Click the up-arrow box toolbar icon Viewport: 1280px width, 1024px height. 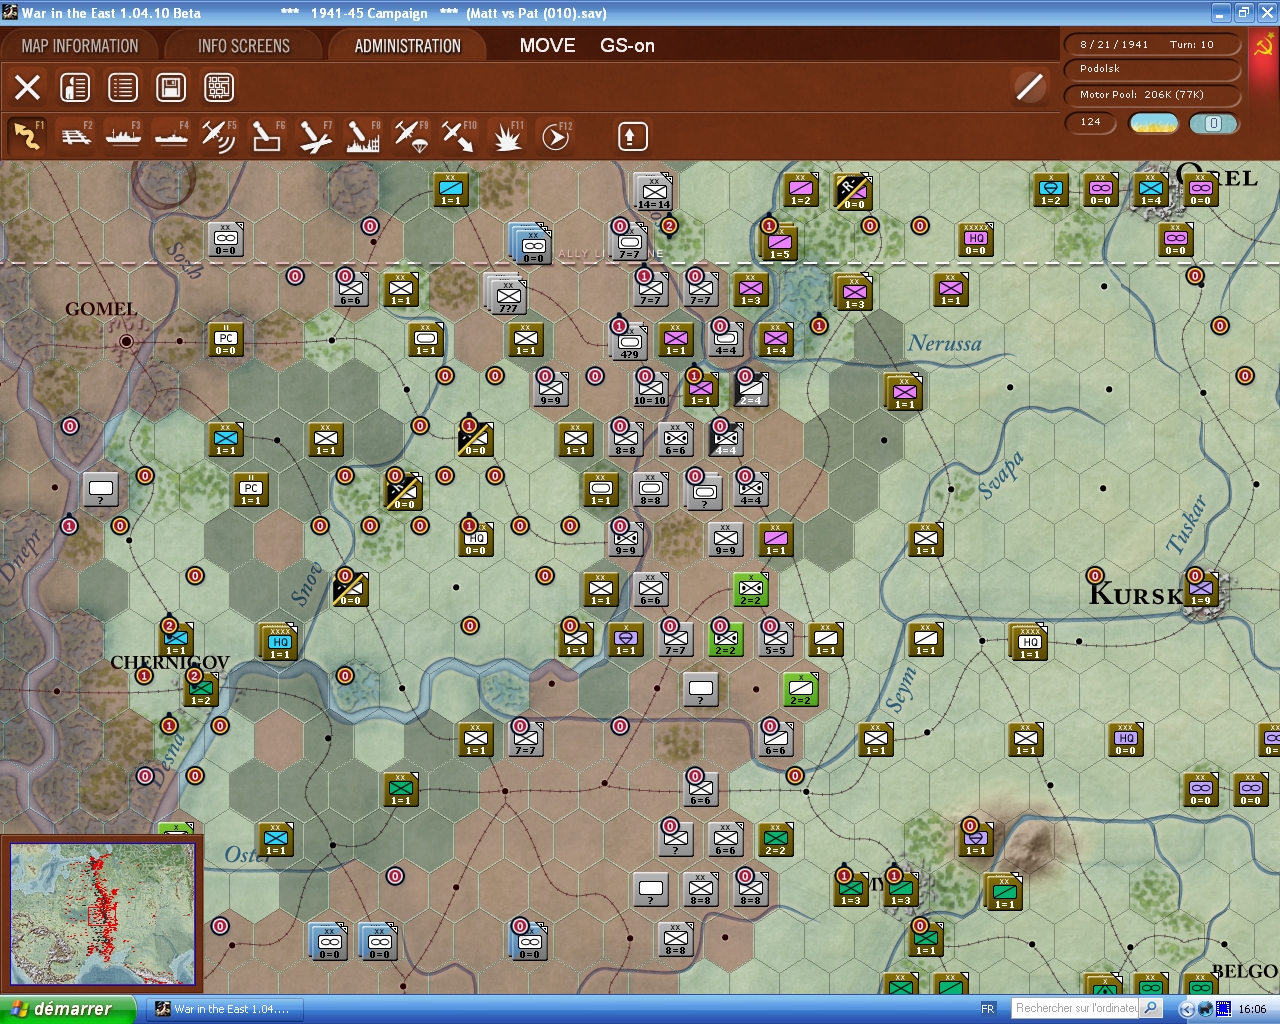click(633, 136)
